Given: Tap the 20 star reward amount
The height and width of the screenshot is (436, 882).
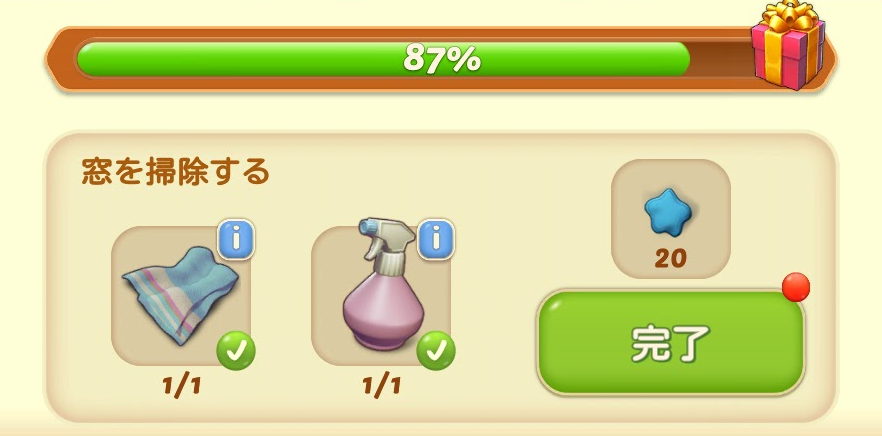Looking at the screenshot, I should (670, 259).
